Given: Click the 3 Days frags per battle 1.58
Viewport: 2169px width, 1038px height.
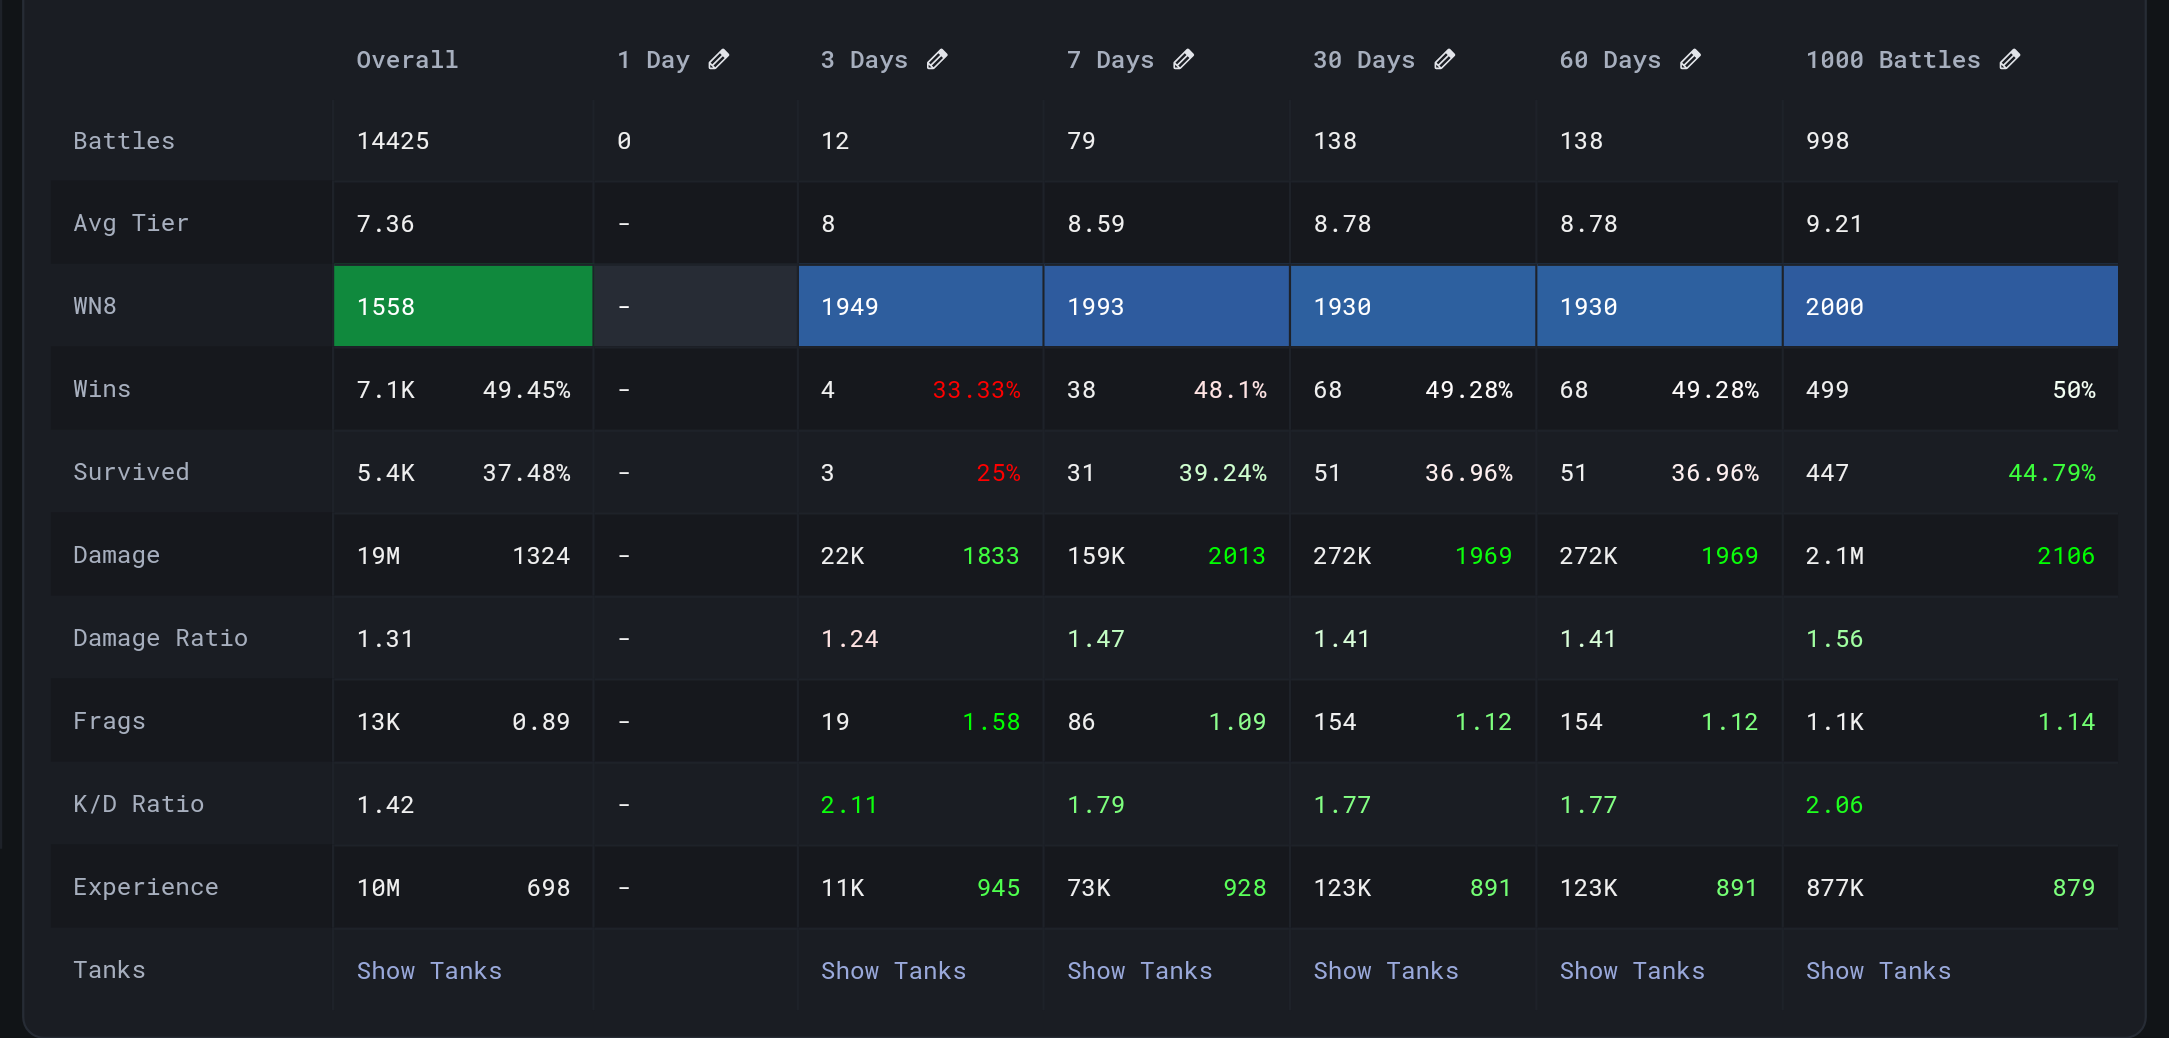Looking at the screenshot, I should [991, 722].
